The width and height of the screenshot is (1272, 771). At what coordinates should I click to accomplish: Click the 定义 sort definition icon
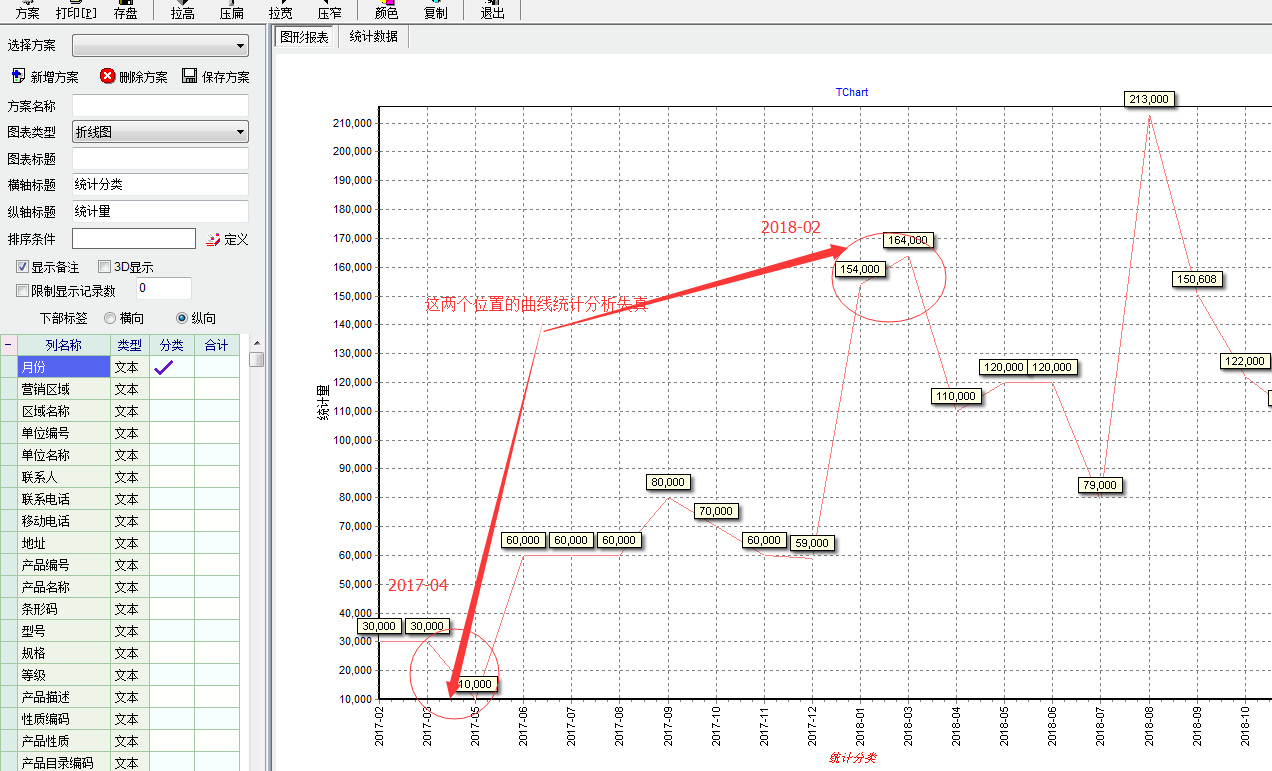213,239
